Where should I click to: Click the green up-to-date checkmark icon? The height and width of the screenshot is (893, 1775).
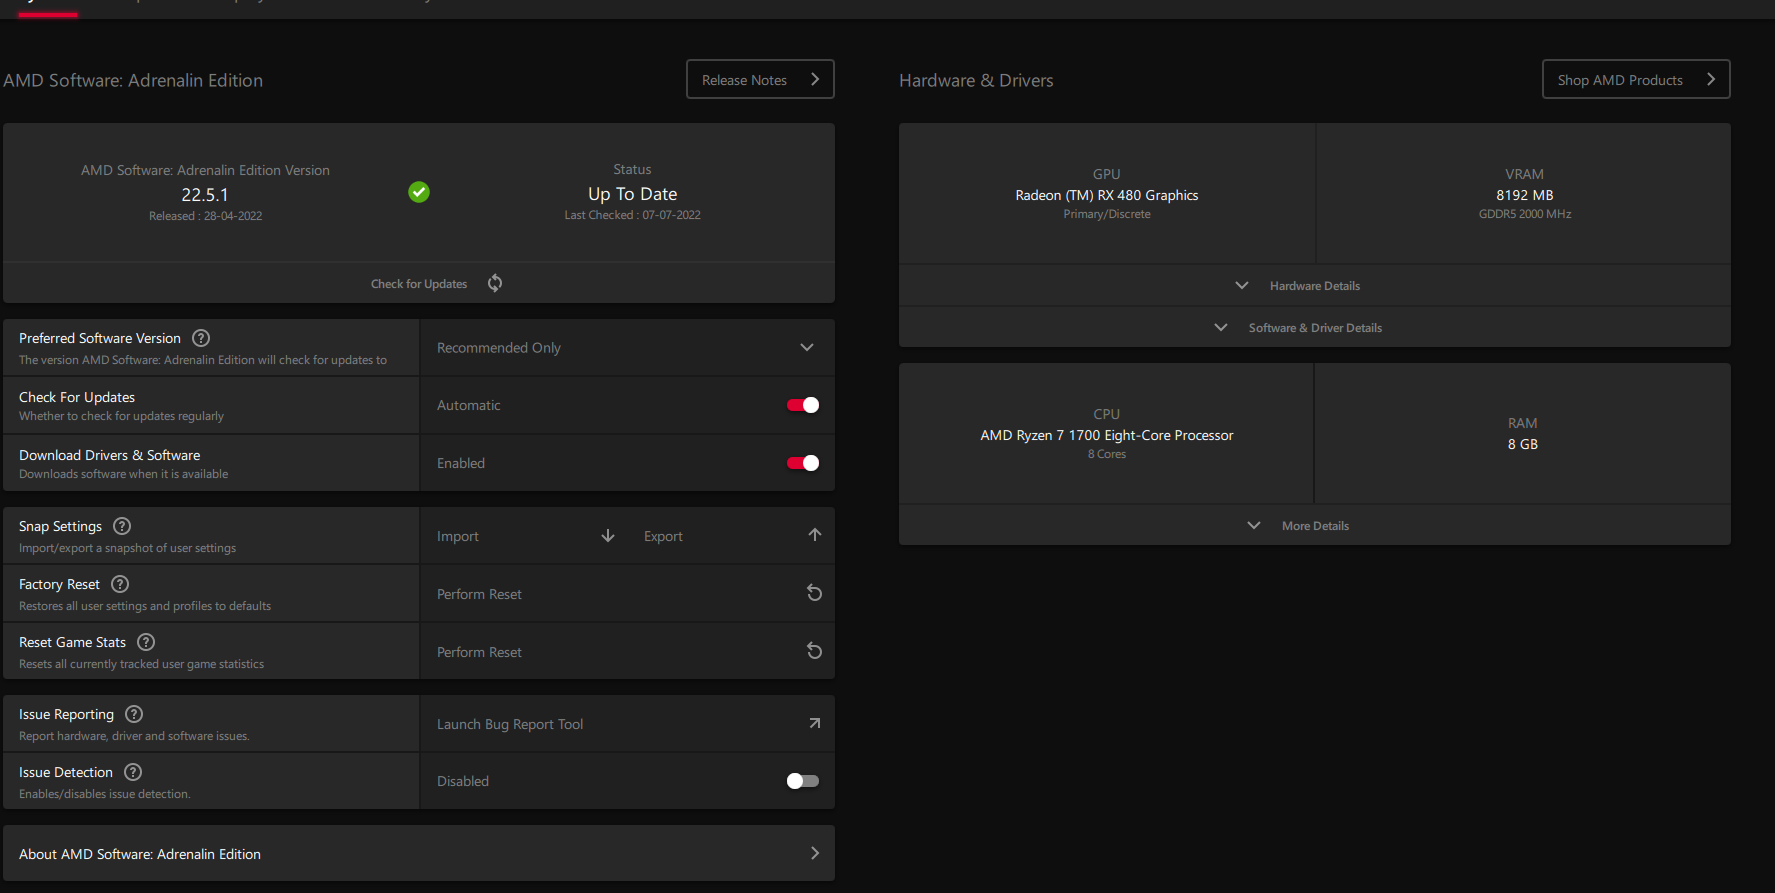click(x=419, y=192)
